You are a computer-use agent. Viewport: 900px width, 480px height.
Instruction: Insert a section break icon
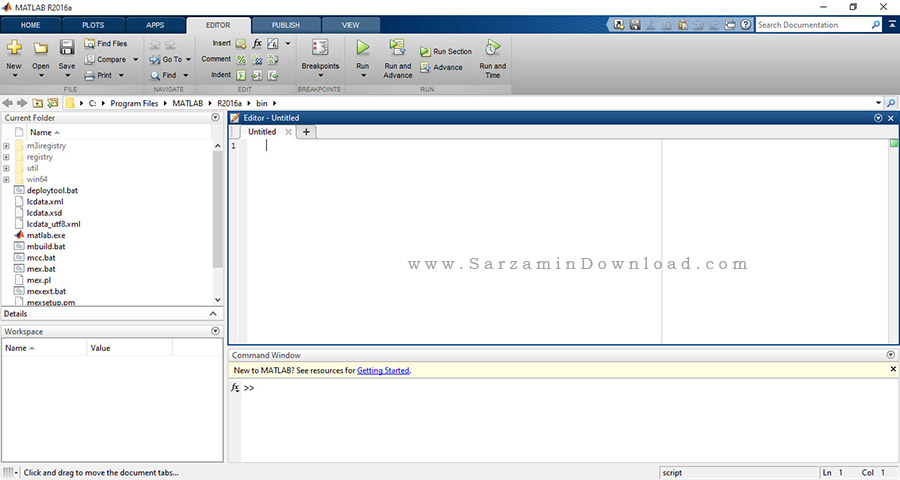coord(241,44)
